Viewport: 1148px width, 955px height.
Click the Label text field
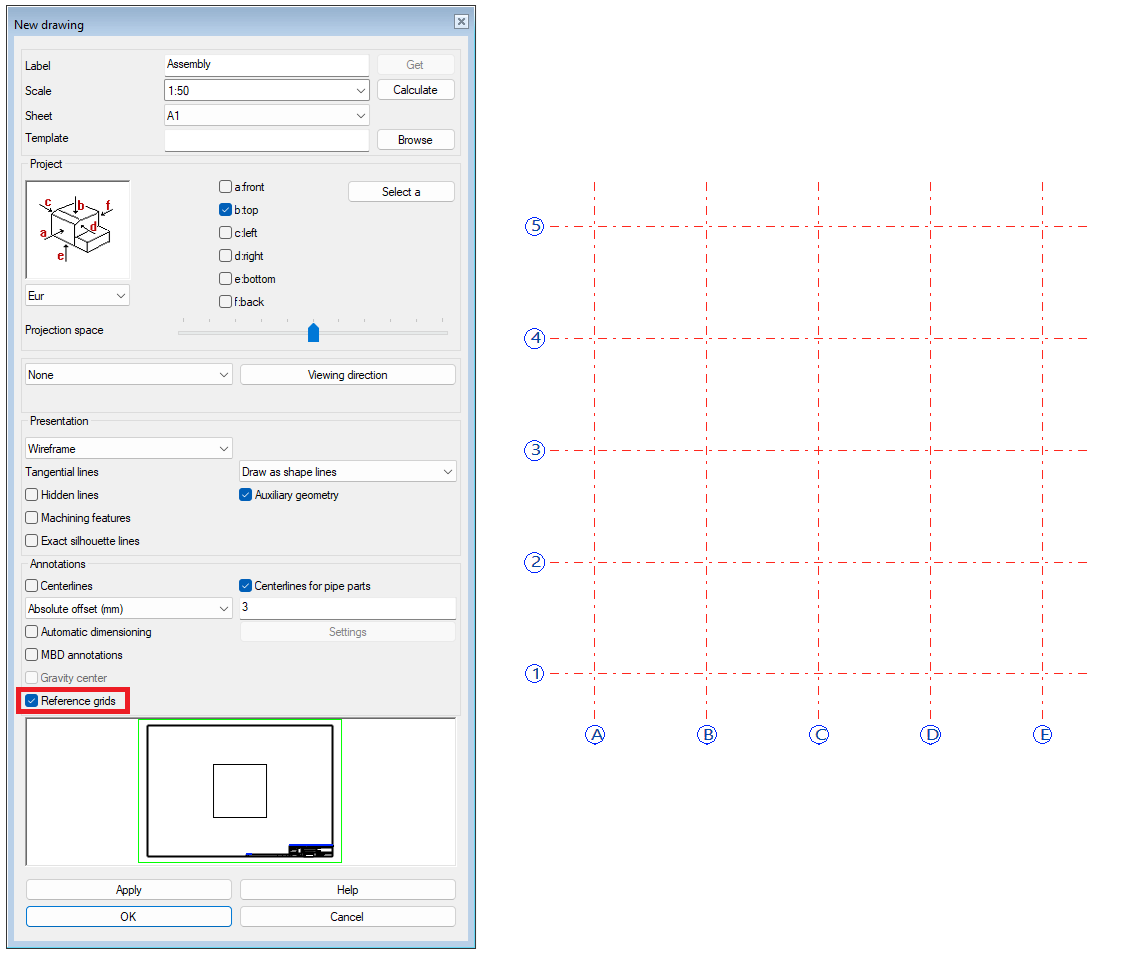267,65
